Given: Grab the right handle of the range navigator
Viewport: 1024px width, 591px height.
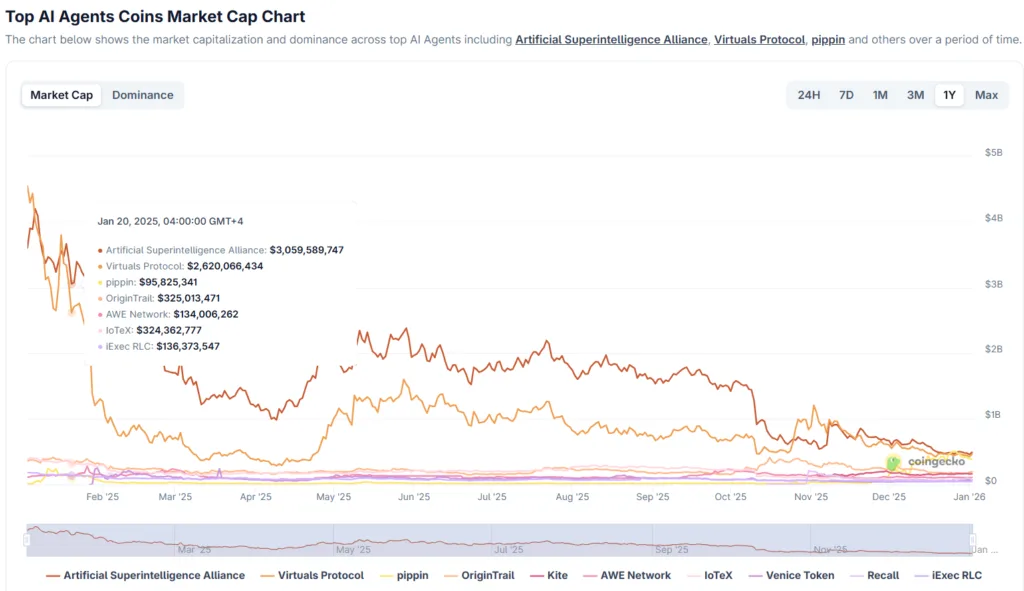Looking at the screenshot, I should 972,540.
